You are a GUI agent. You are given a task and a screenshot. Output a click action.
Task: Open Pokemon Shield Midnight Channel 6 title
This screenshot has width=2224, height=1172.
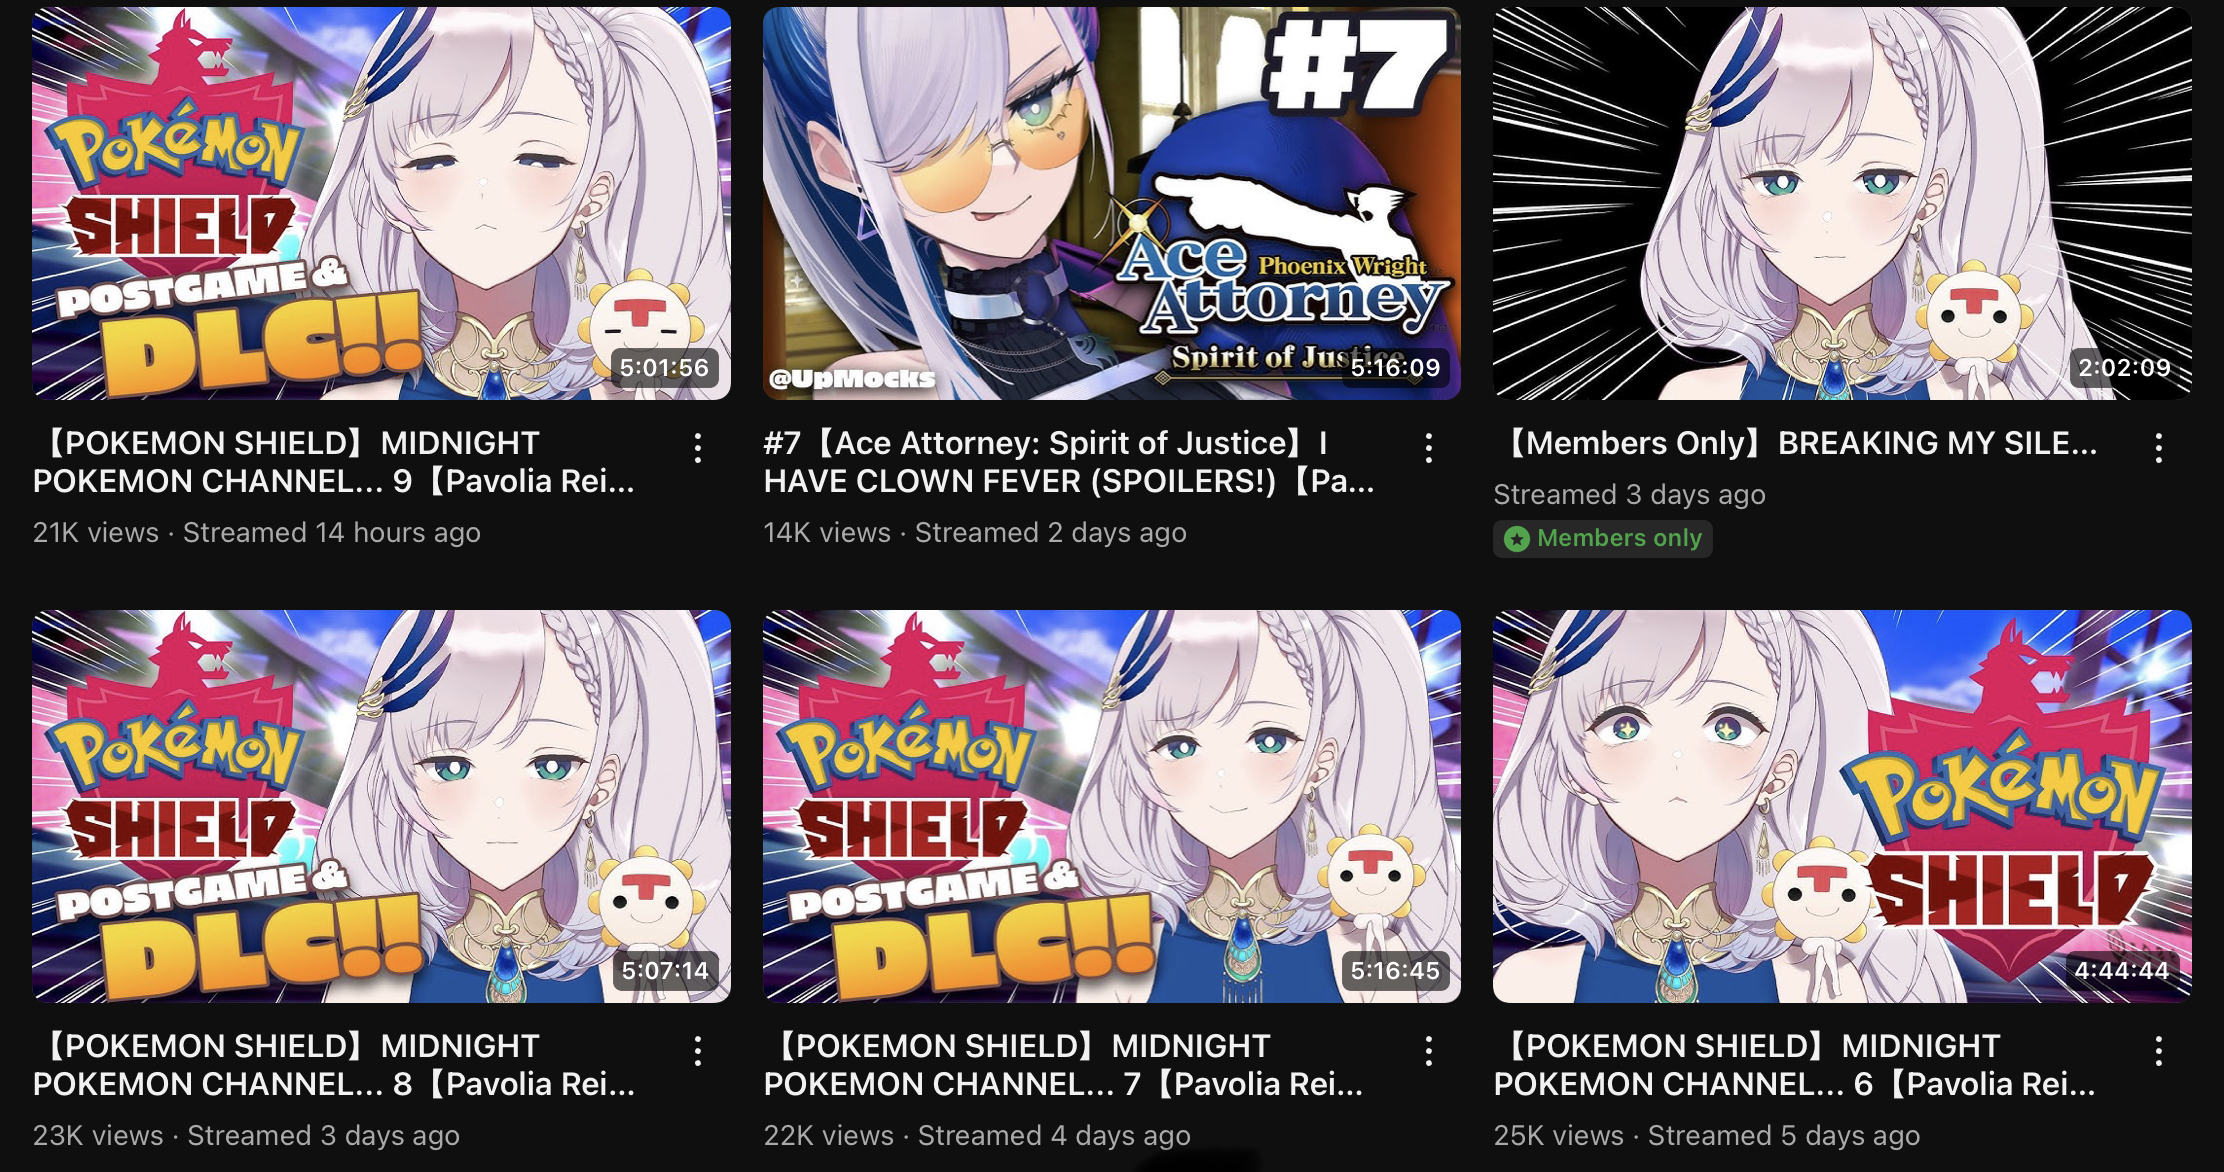tap(1795, 1065)
